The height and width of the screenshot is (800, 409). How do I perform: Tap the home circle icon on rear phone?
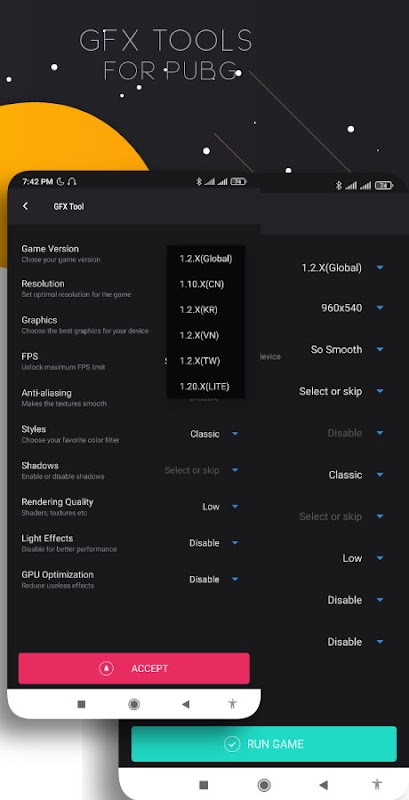click(264, 784)
